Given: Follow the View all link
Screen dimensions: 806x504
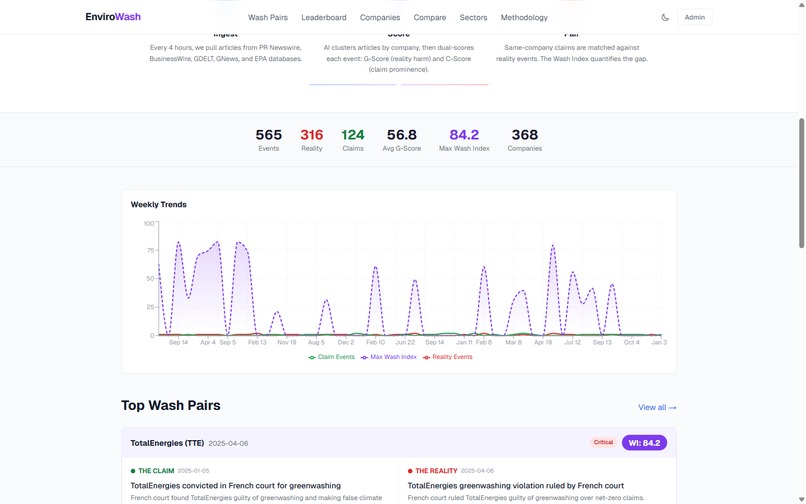Looking at the screenshot, I should [657, 407].
